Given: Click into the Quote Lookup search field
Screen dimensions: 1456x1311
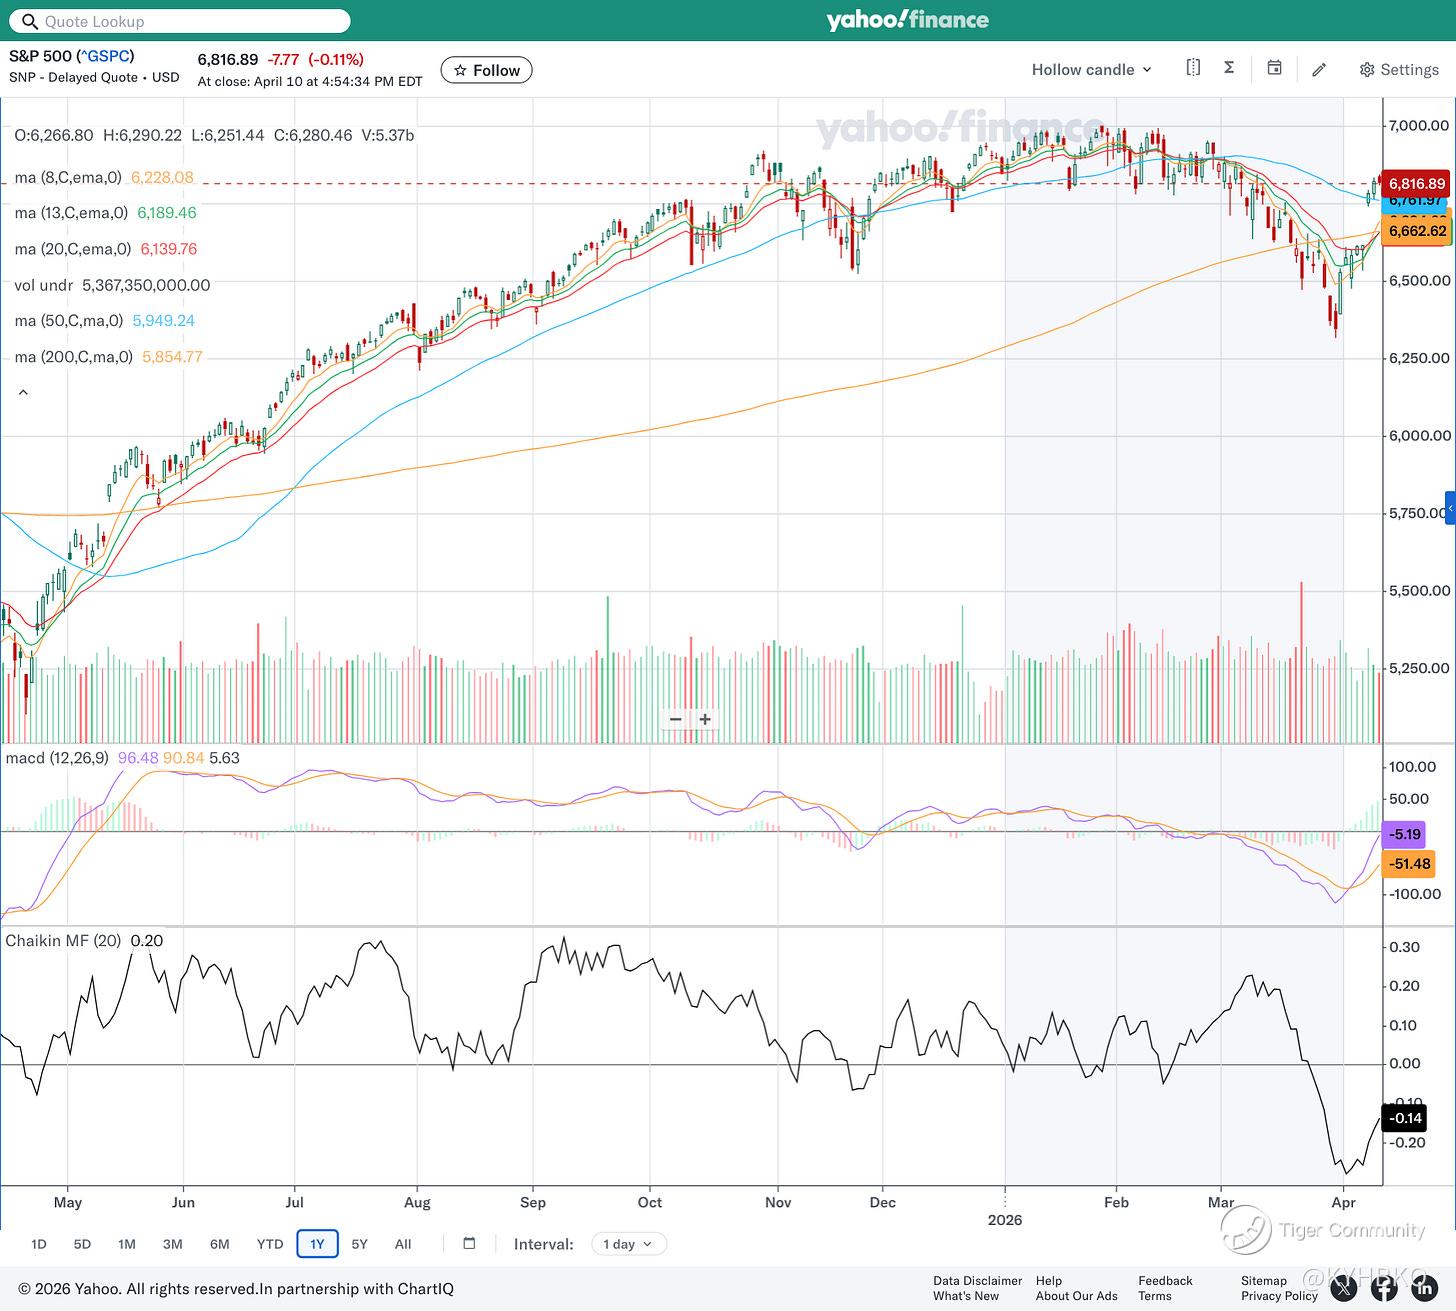Looking at the screenshot, I should pos(180,21).
